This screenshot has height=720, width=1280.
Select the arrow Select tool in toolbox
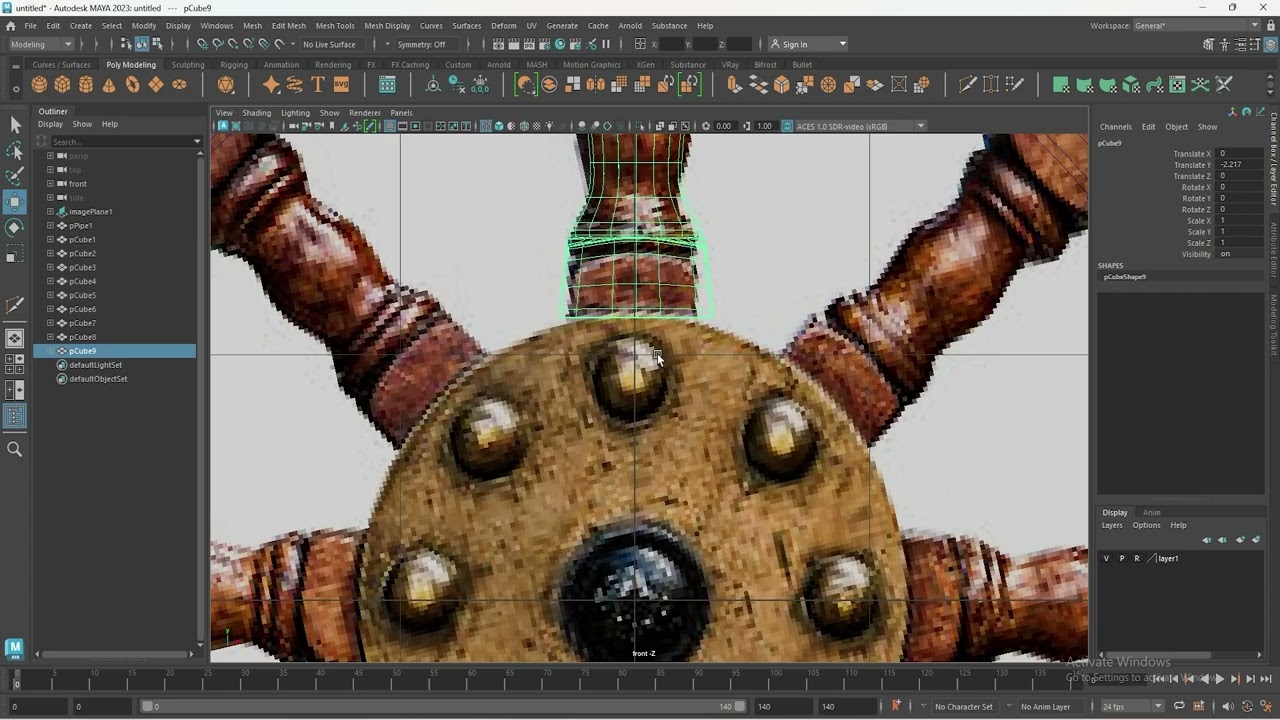[x=15, y=125]
